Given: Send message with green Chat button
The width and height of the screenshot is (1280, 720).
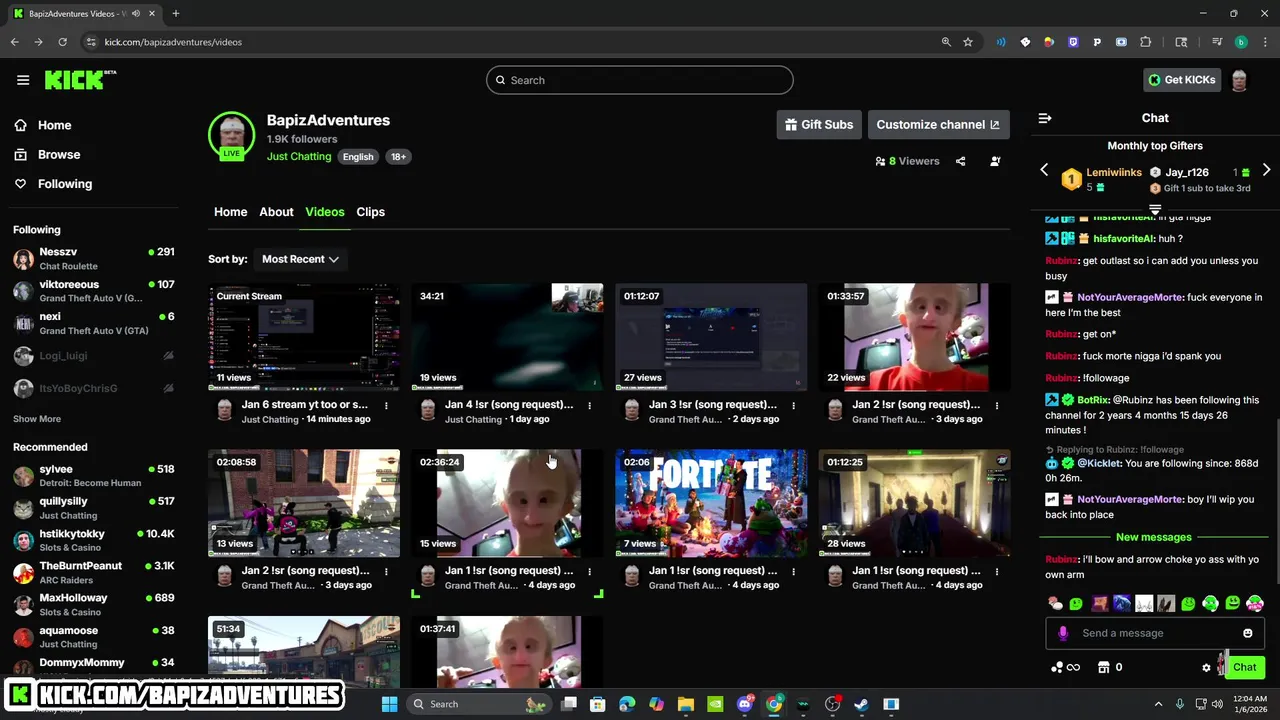Looking at the screenshot, I should tap(1244, 667).
